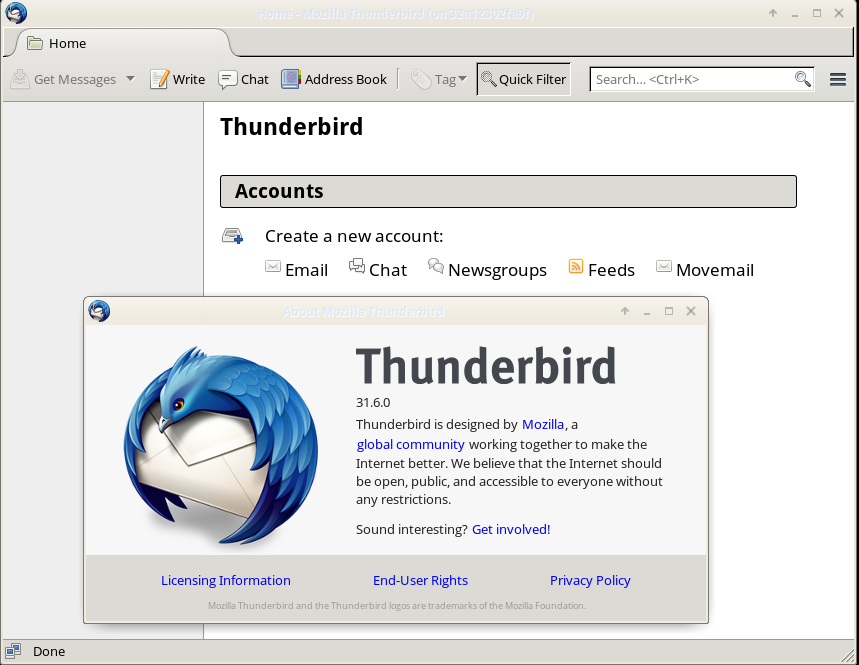The width and height of the screenshot is (859, 665).
Task: Switch to the Home tab
Action: (x=69, y=43)
